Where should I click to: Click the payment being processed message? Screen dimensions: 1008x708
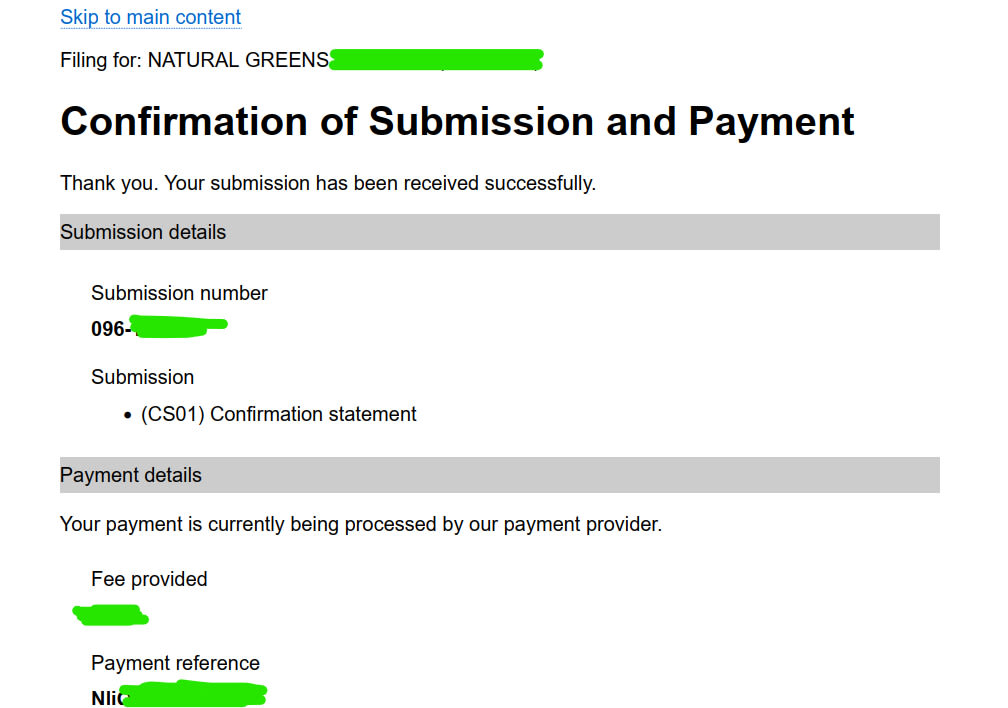pos(361,524)
